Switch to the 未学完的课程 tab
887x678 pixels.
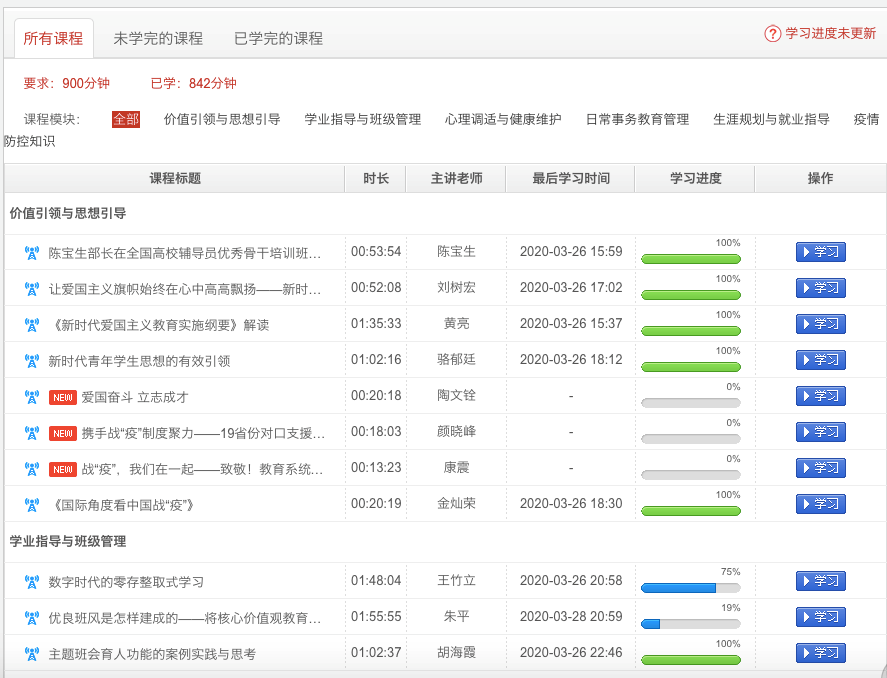click(158, 39)
